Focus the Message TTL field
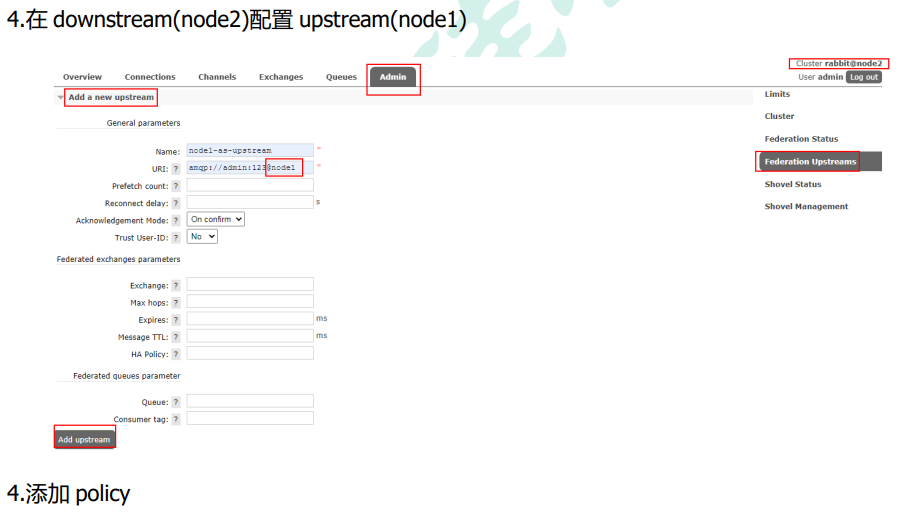916x515 pixels. pyautogui.click(x=250, y=336)
